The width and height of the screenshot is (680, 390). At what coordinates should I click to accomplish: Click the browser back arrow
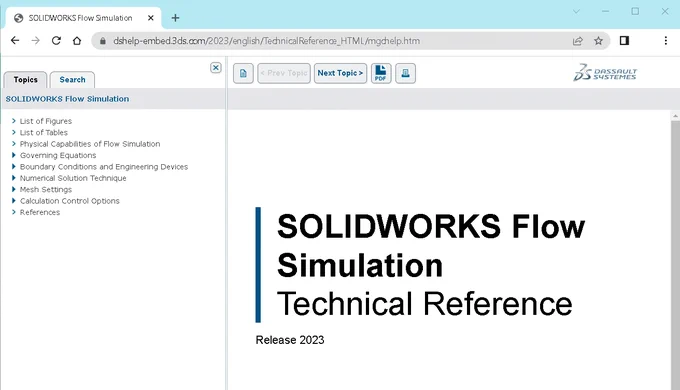click(15, 41)
